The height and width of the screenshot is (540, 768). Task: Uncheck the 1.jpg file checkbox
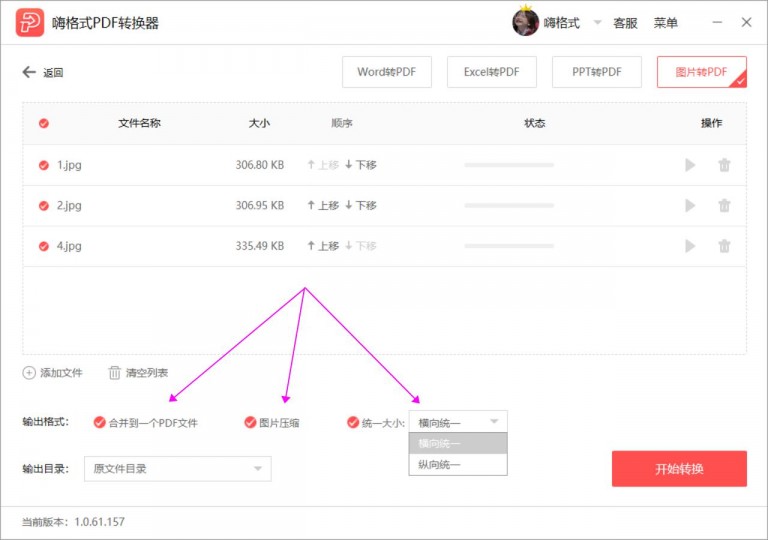click(44, 165)
